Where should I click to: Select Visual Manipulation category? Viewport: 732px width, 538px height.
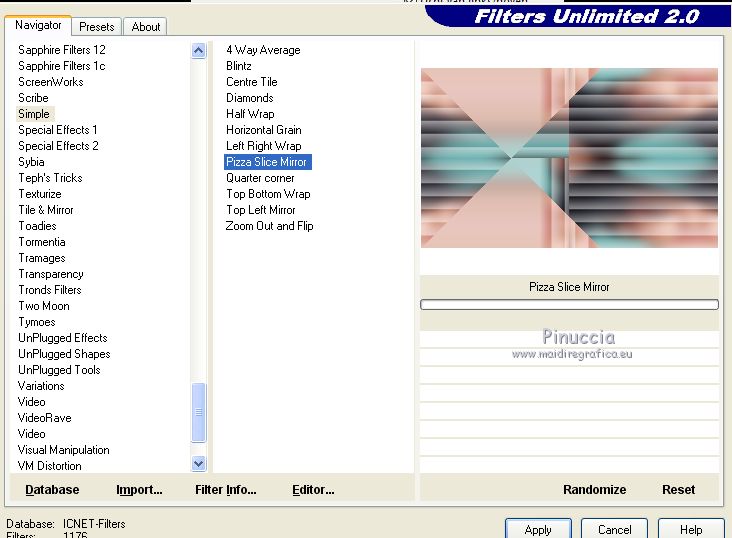[63, 450]
